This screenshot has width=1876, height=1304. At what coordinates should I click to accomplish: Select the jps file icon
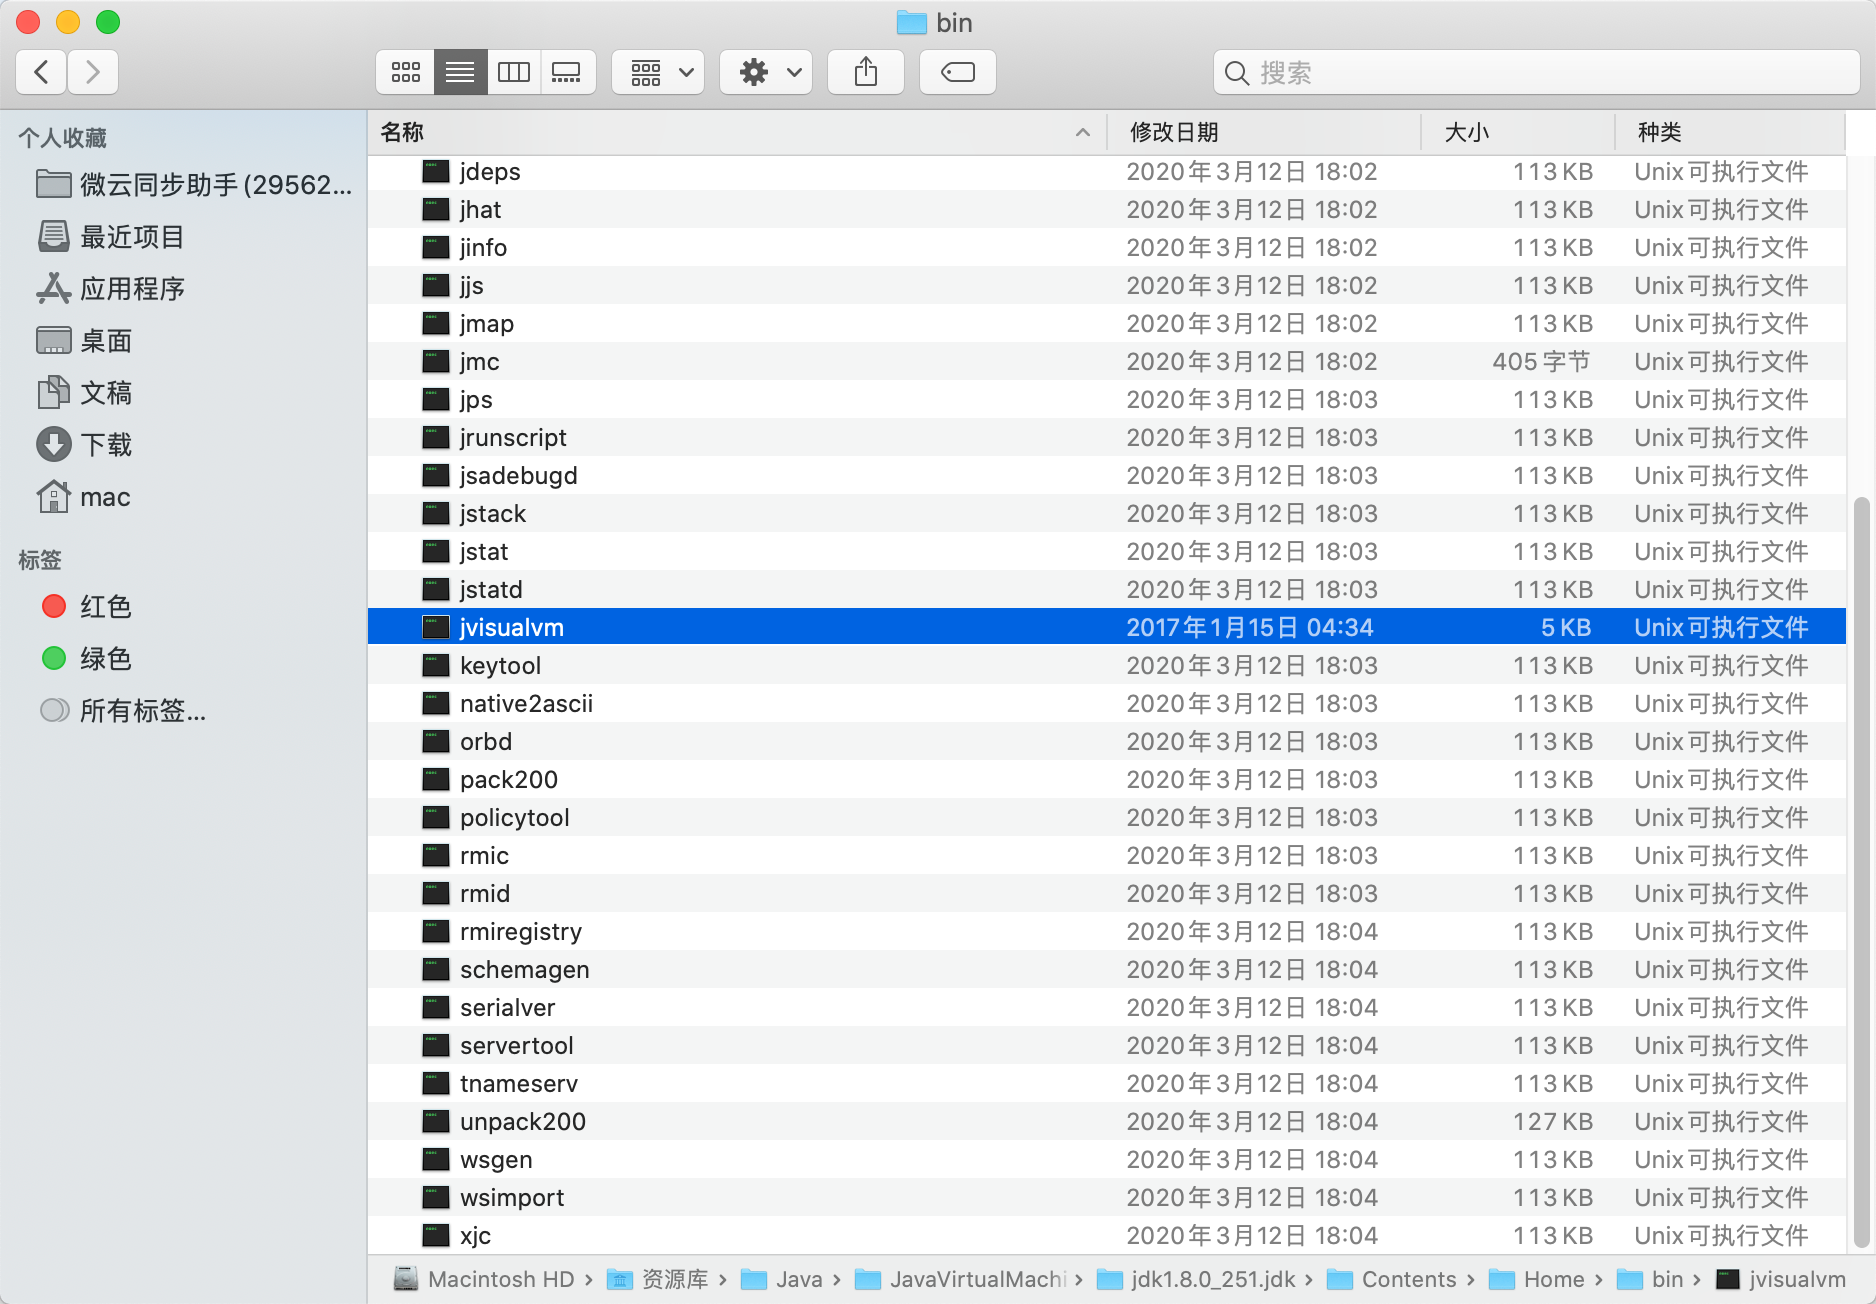pyautogui.click(x=435, y=400)
